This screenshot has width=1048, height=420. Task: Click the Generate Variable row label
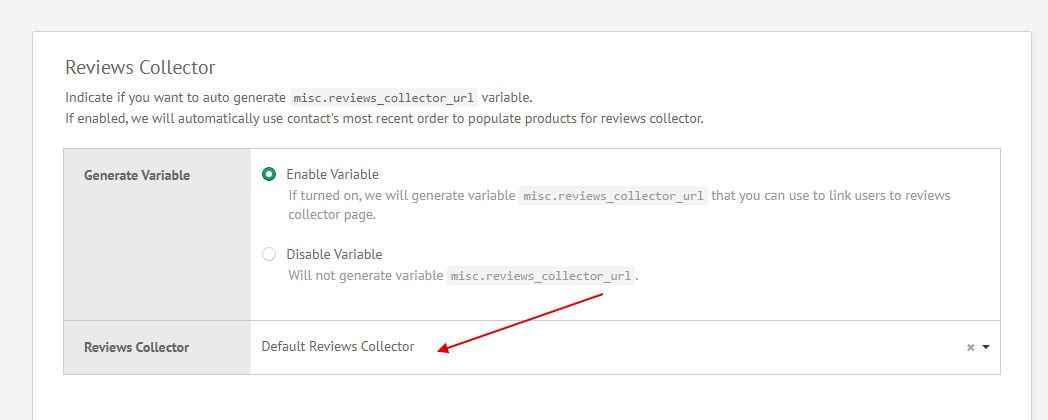pos(136,175)
